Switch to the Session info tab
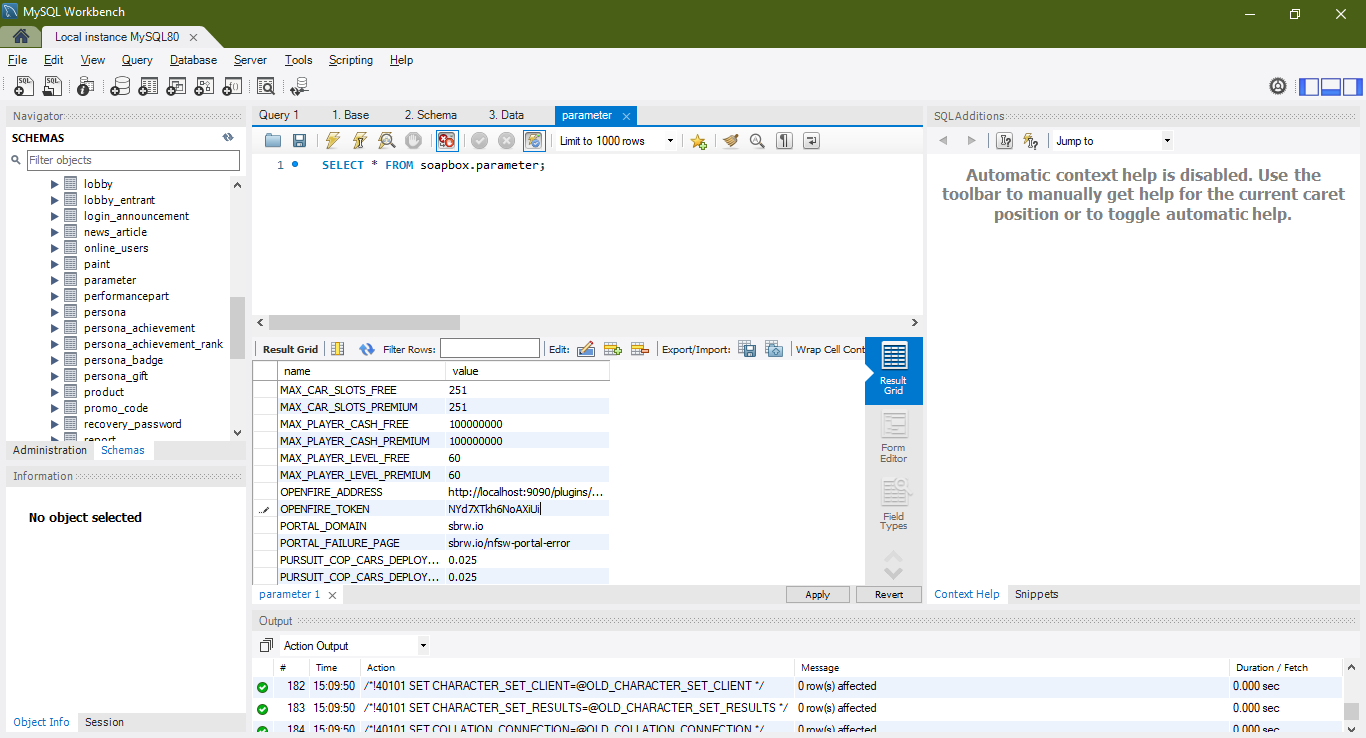Image resolution: width=1366 pixels, height=738 pixels. click(104, 722)
